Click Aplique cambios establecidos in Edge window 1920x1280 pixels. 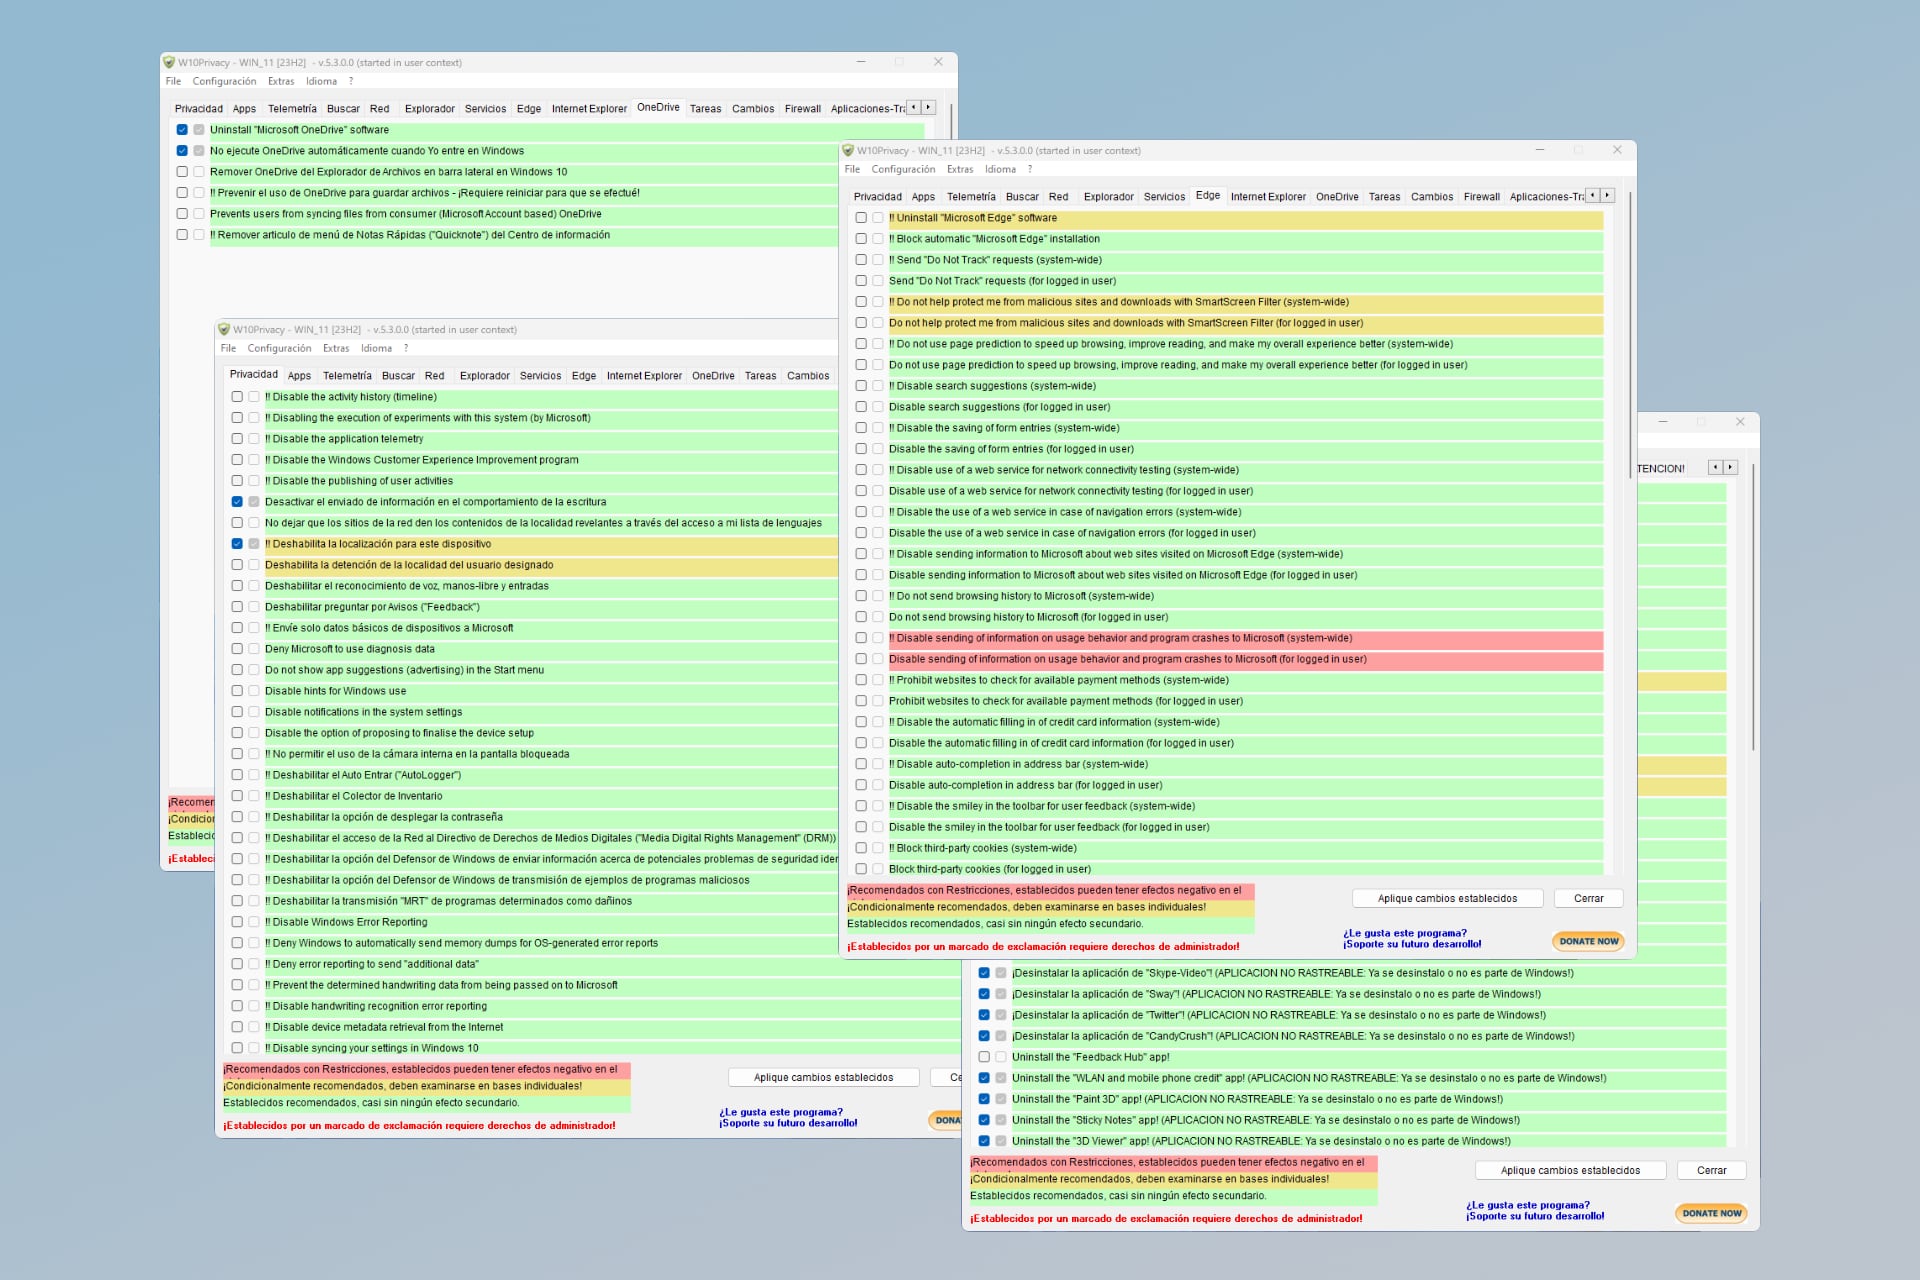1447,899
